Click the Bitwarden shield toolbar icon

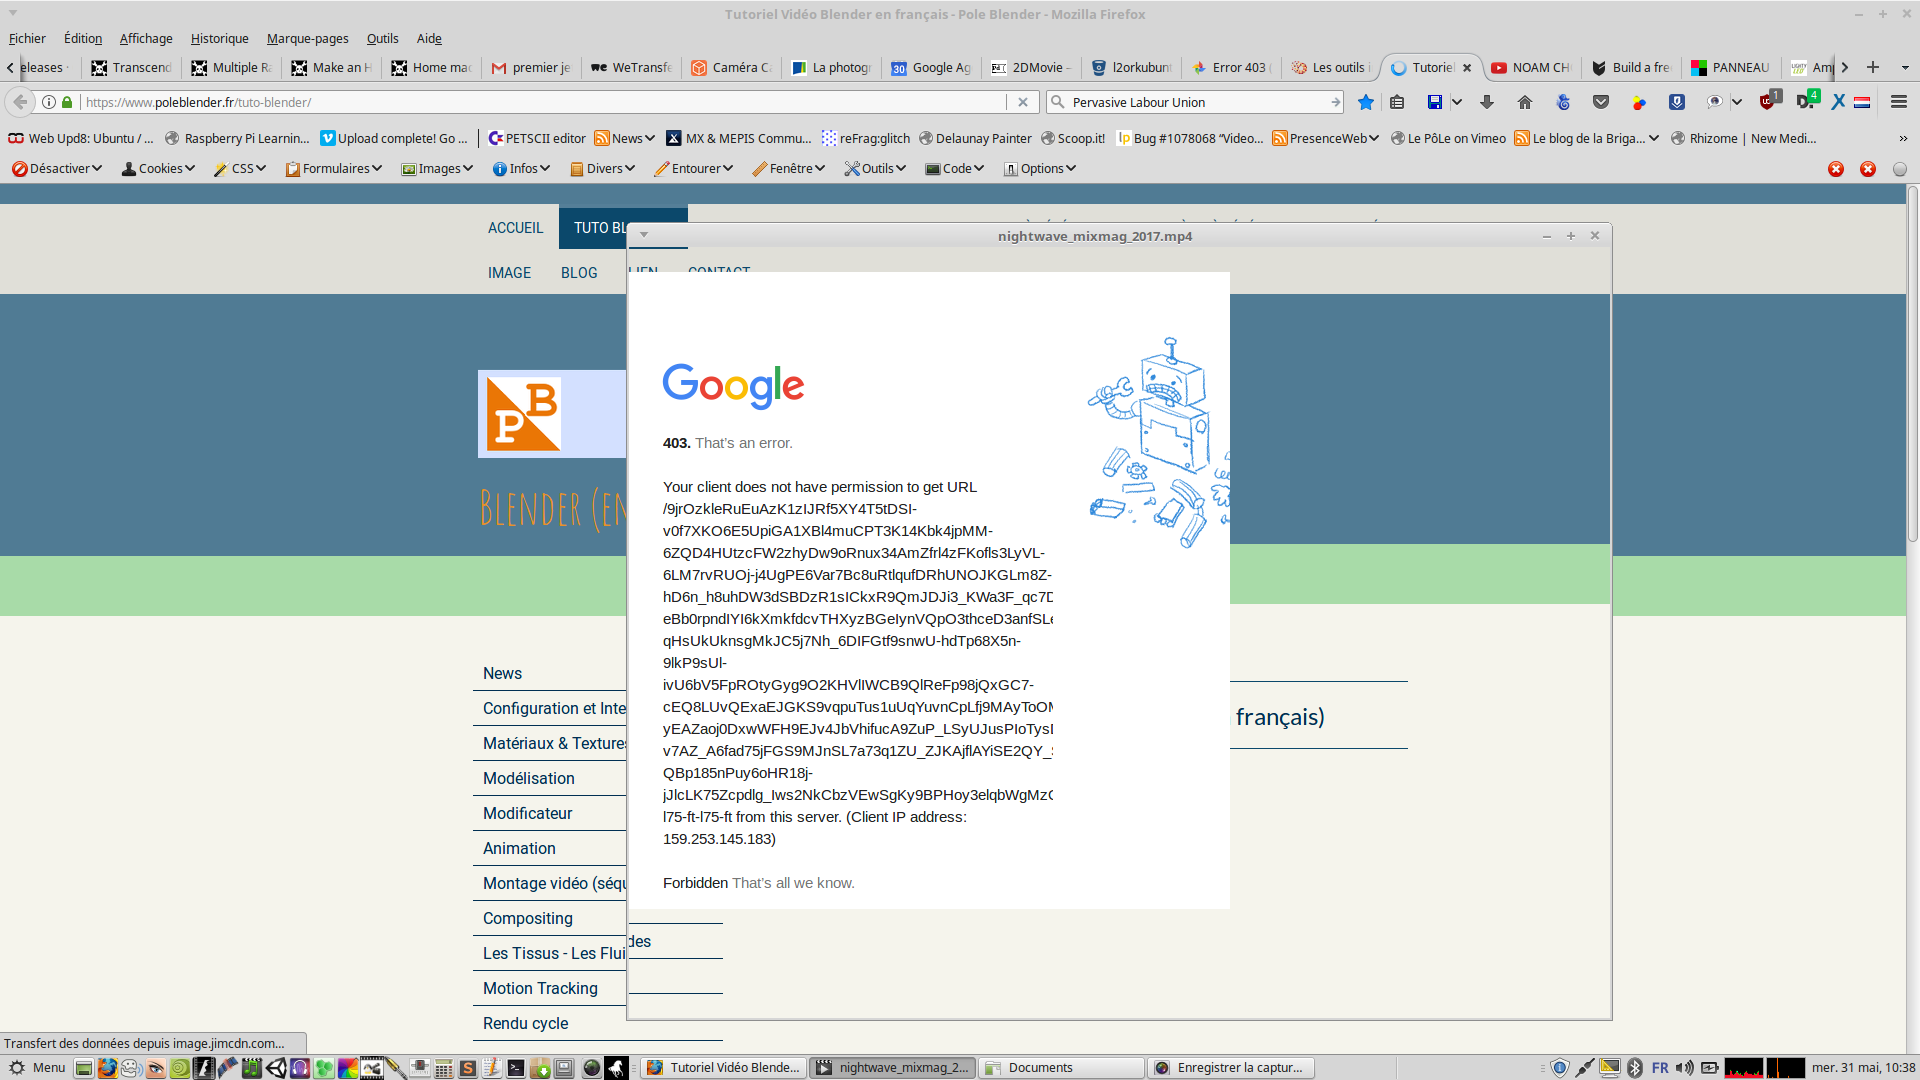click(1677, 102)
